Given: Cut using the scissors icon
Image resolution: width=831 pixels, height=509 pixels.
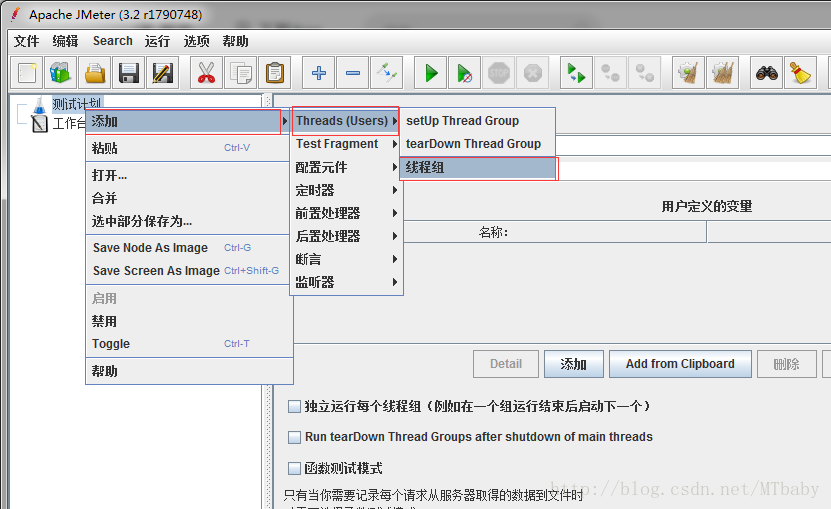Looking at the screenshot, I should 206,73.
